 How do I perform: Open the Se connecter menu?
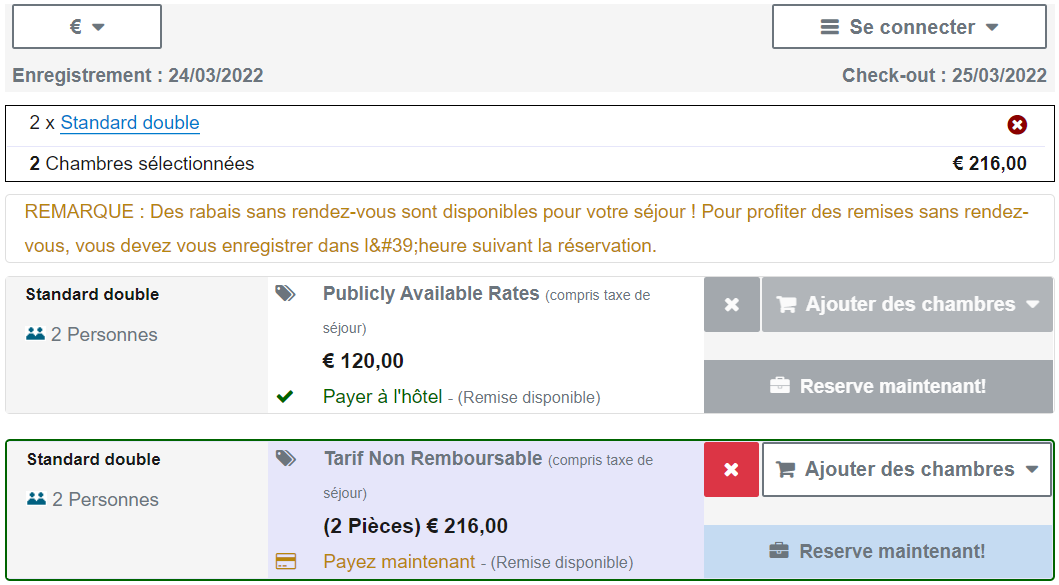pos(909,27)
